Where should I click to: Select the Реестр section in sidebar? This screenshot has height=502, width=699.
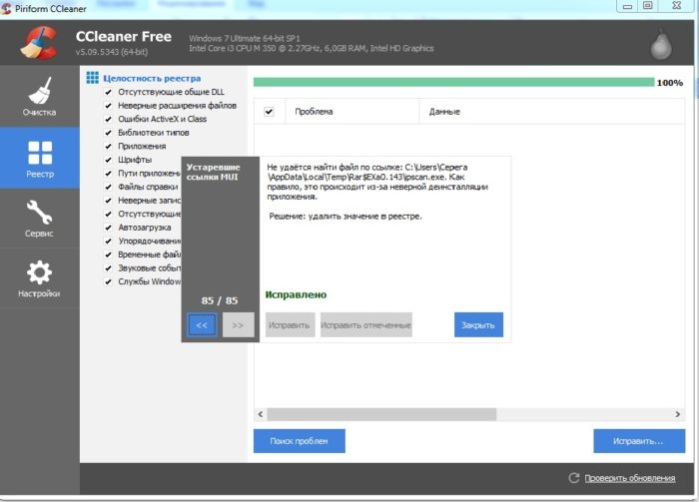40,158
